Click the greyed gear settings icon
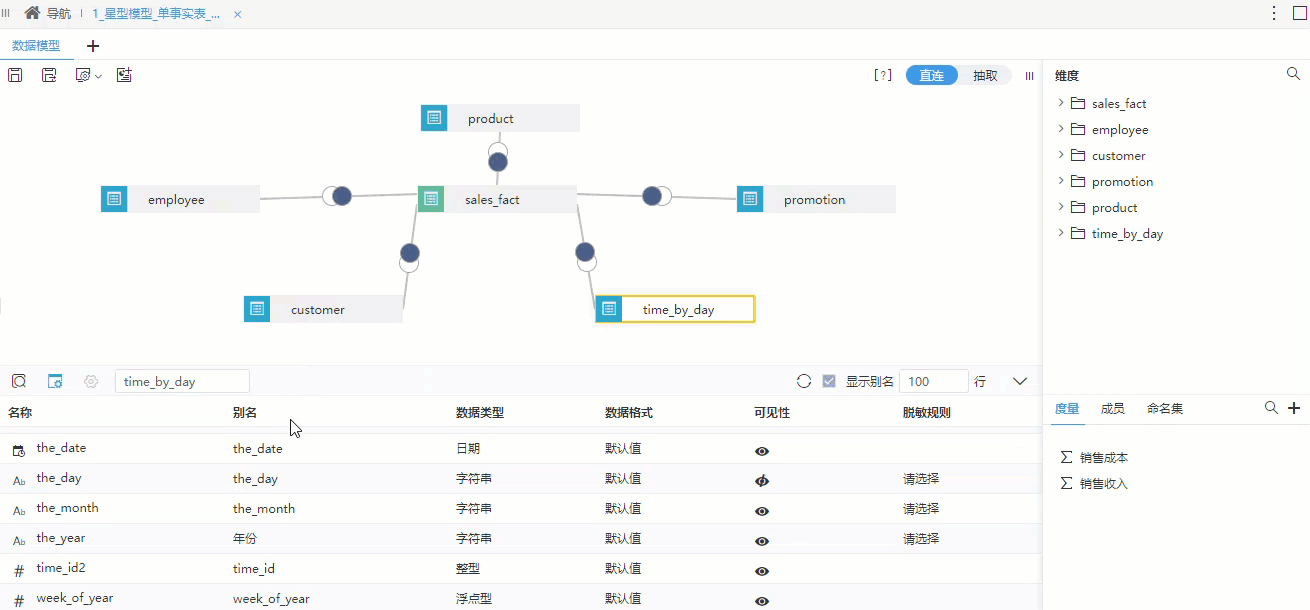Viewport: 1310px width, 610px height. click(91, 381)
